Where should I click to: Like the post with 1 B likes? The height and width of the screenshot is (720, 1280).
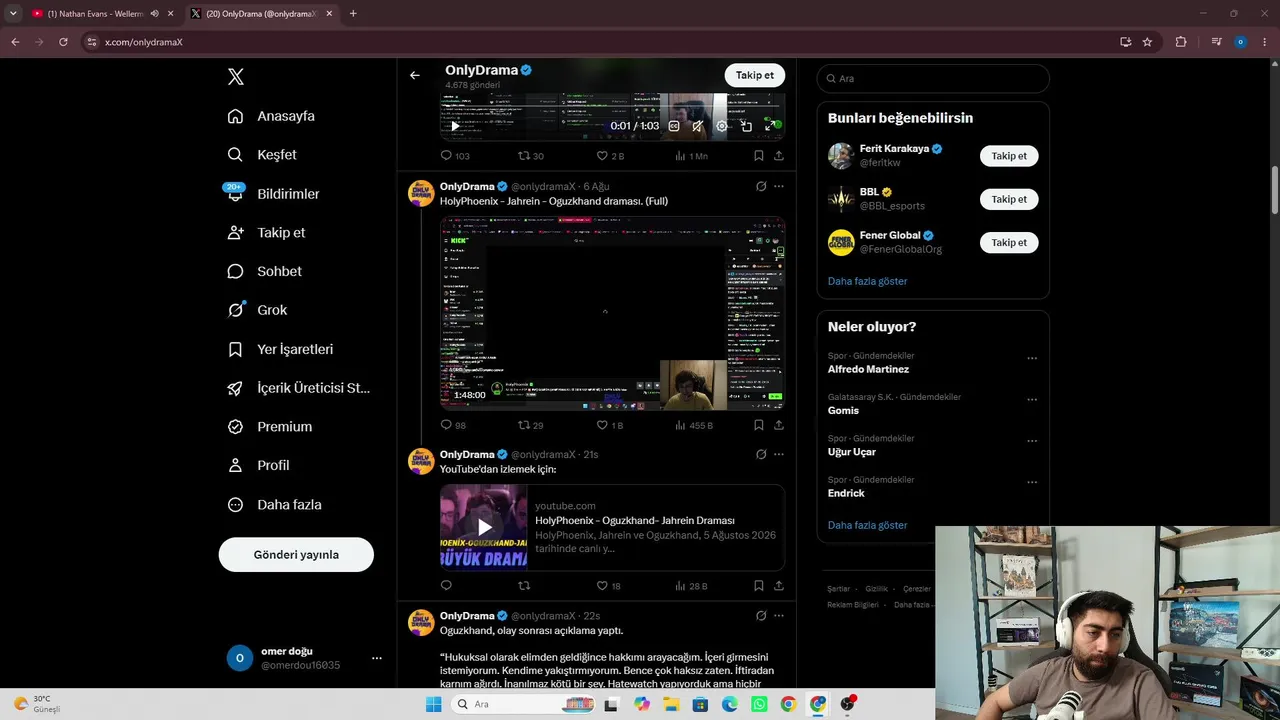610,425
